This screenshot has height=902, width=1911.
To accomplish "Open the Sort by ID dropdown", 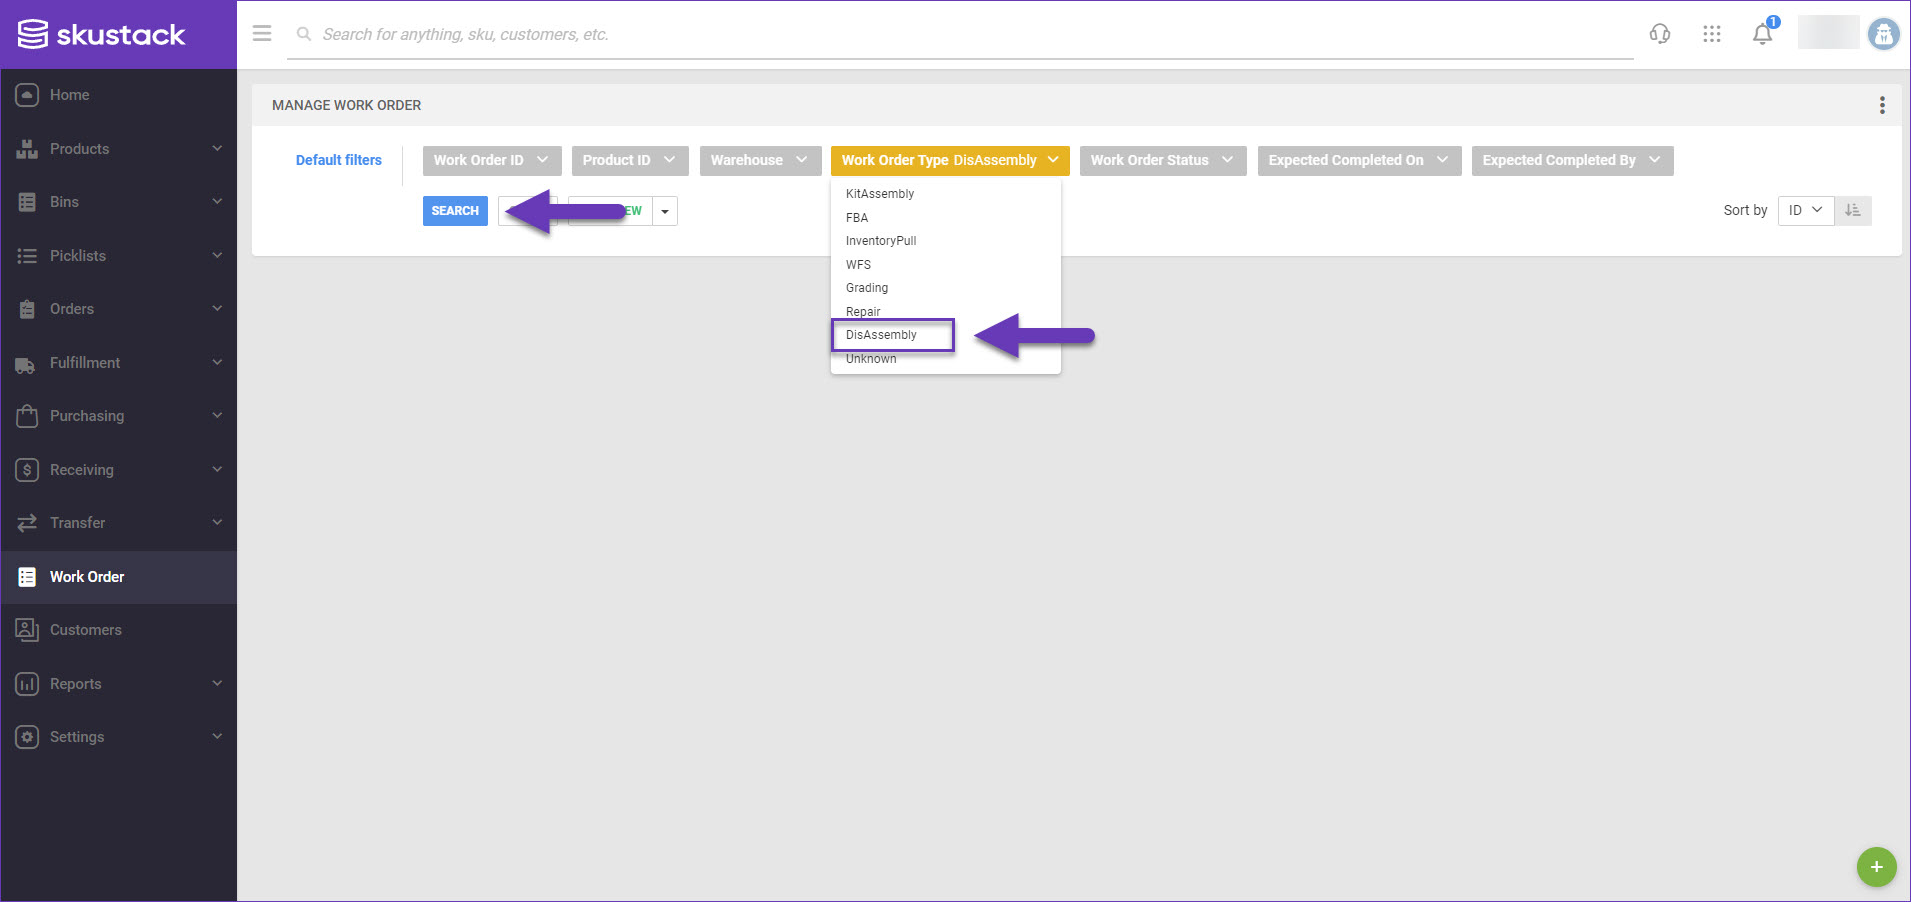I will [x=1806, y=211].
